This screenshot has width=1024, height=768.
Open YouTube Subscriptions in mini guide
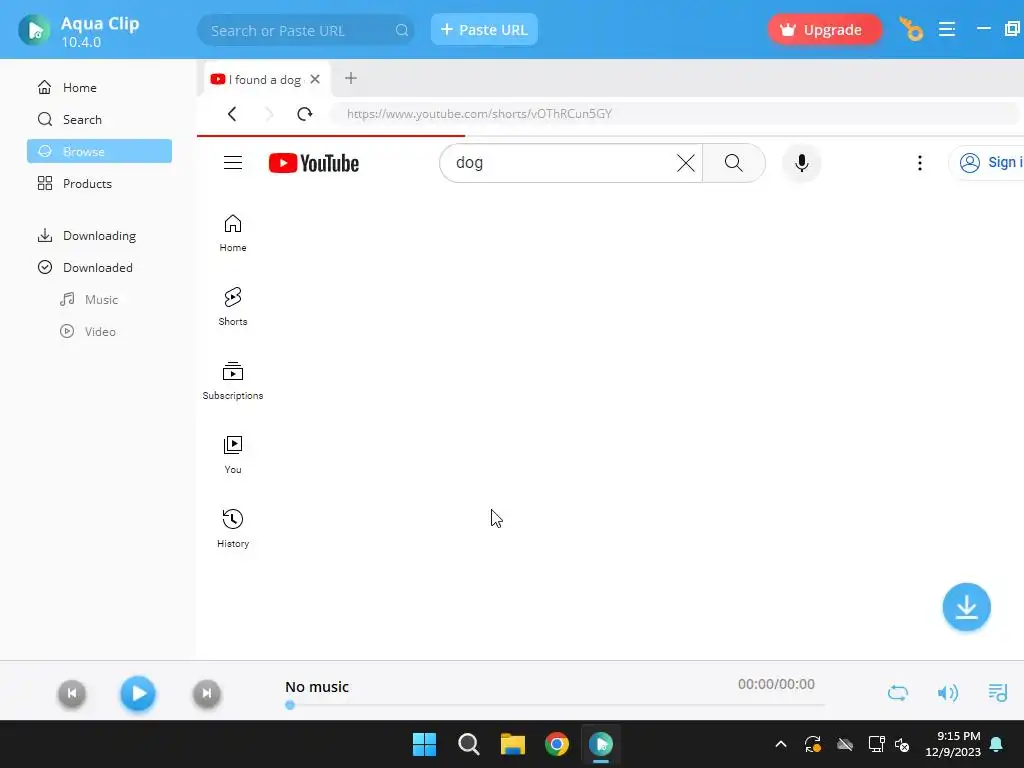pyautogui.click(x=233, y=380)
